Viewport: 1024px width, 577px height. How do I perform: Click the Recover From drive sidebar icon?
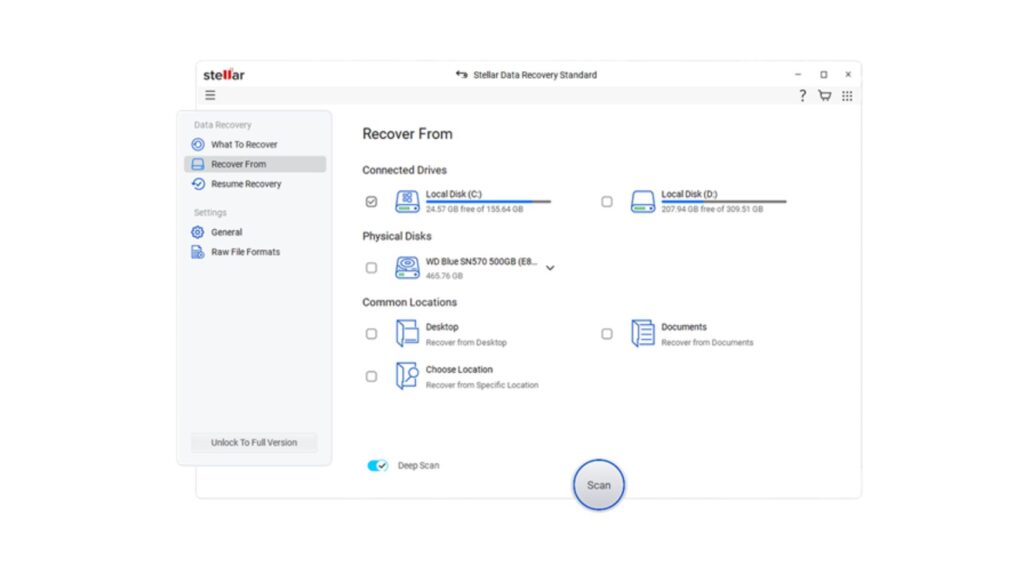(x=198, y=164)
